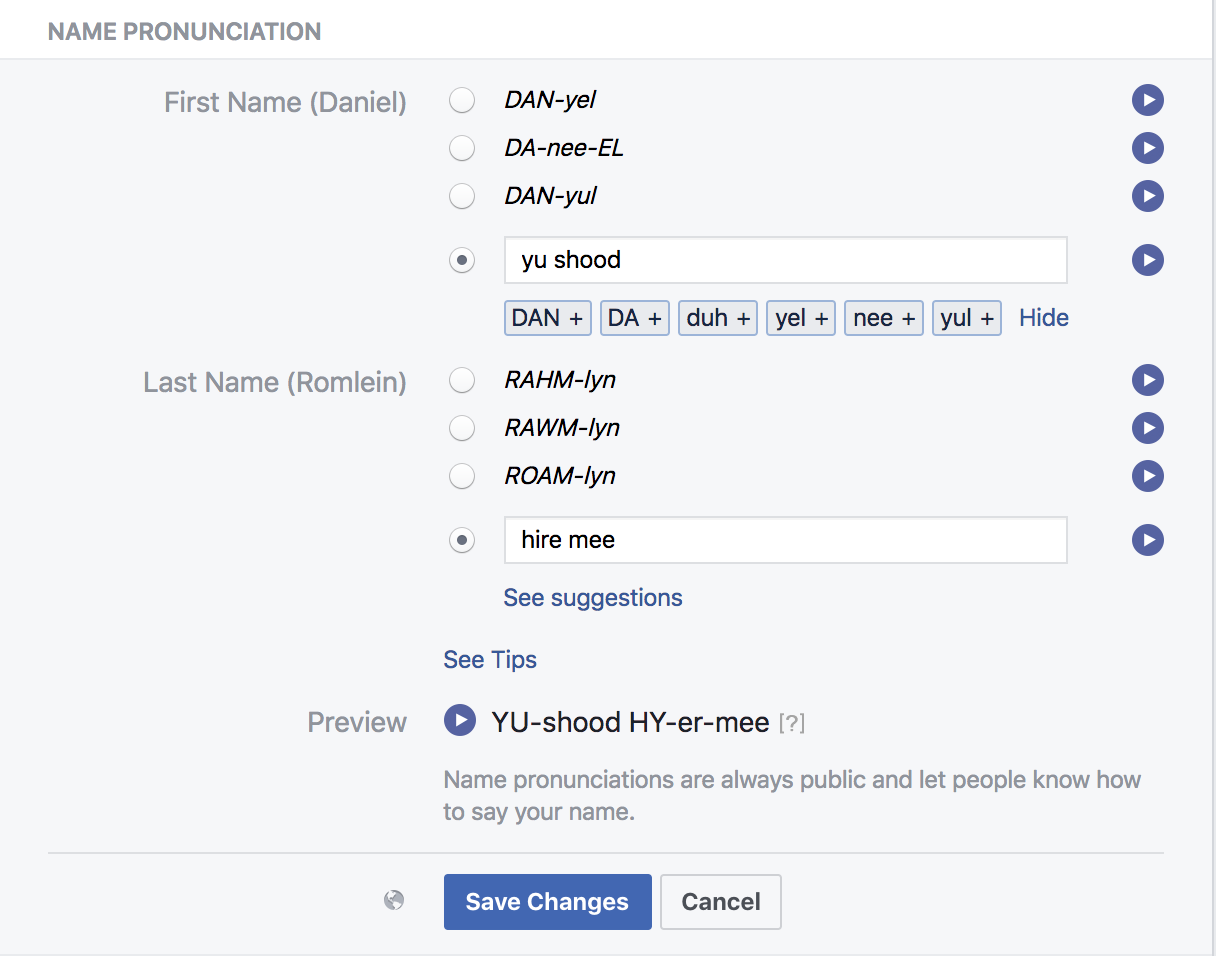The height and width of the screenshot is (956, 1216).
Task: Select the ROAM-lyn radio option
Action: [x=462, y=476]
